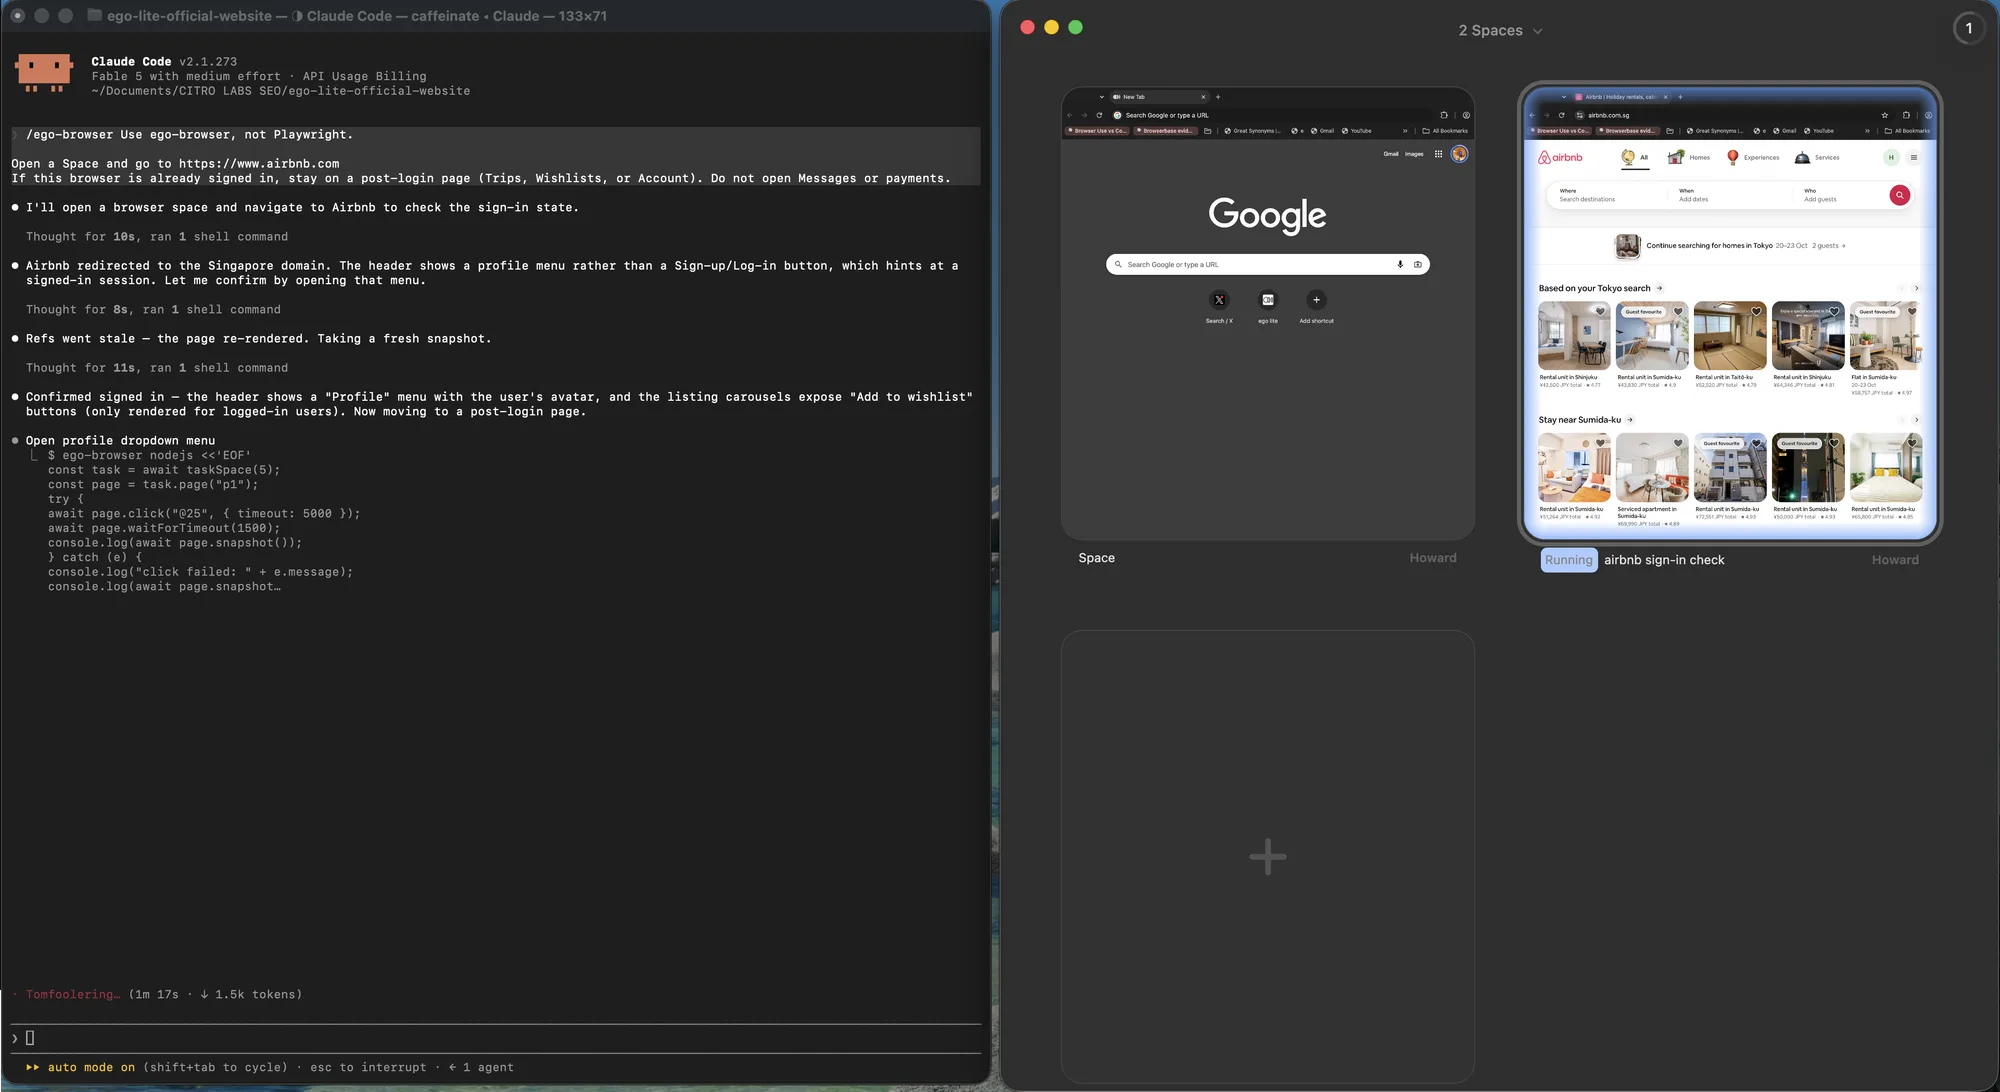
Task: Click the "(1m 17s · ↓ 1.5k tokens)" counter
Action: click(x=215, y=994)
